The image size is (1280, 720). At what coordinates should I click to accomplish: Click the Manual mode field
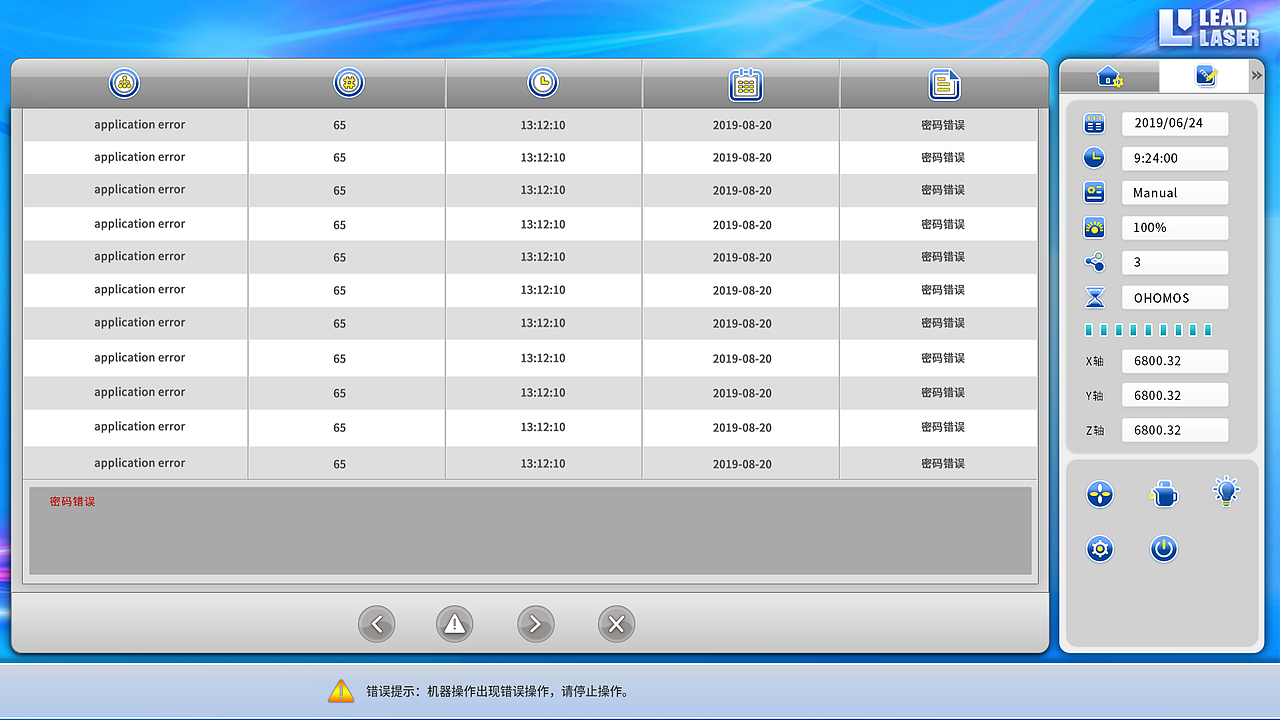click(x=1175, y=192)
